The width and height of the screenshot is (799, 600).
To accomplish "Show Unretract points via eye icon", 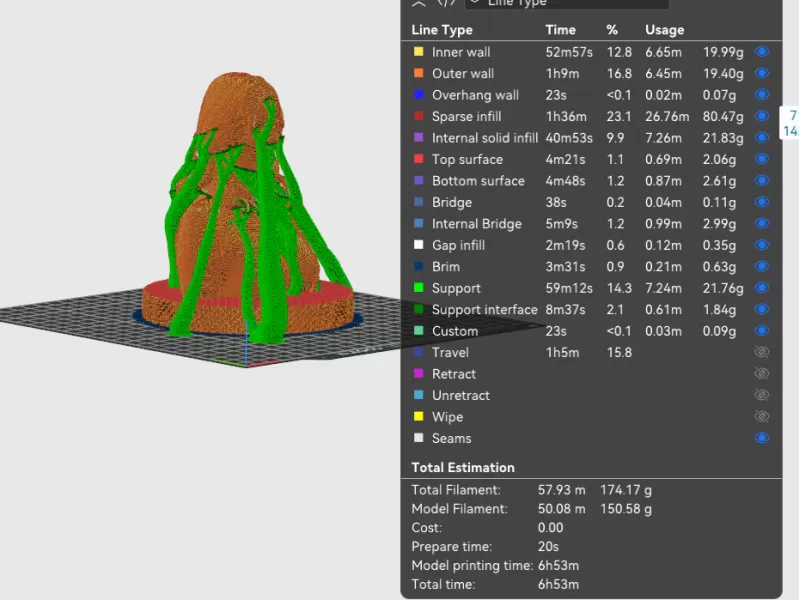I will point(762,395).
